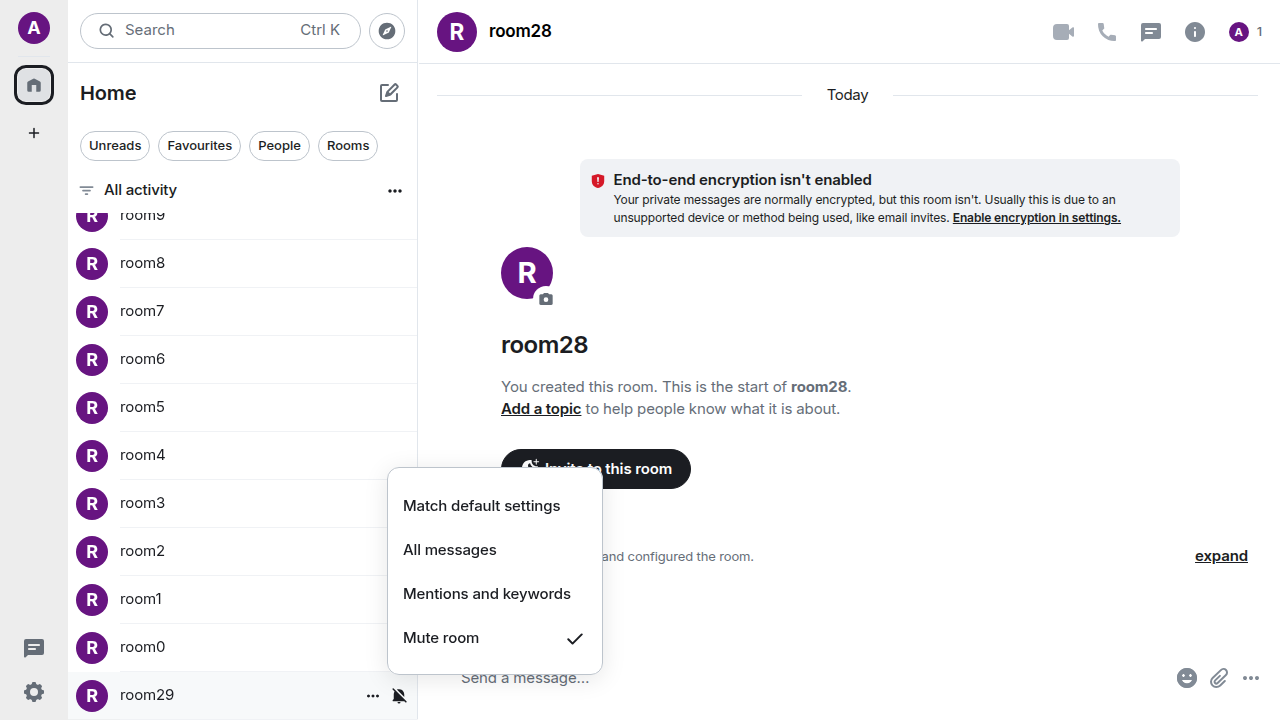The height and width of the screenshot is (720, 1280).
Task: Start a video call in room28
Action: coord(1063,32)
